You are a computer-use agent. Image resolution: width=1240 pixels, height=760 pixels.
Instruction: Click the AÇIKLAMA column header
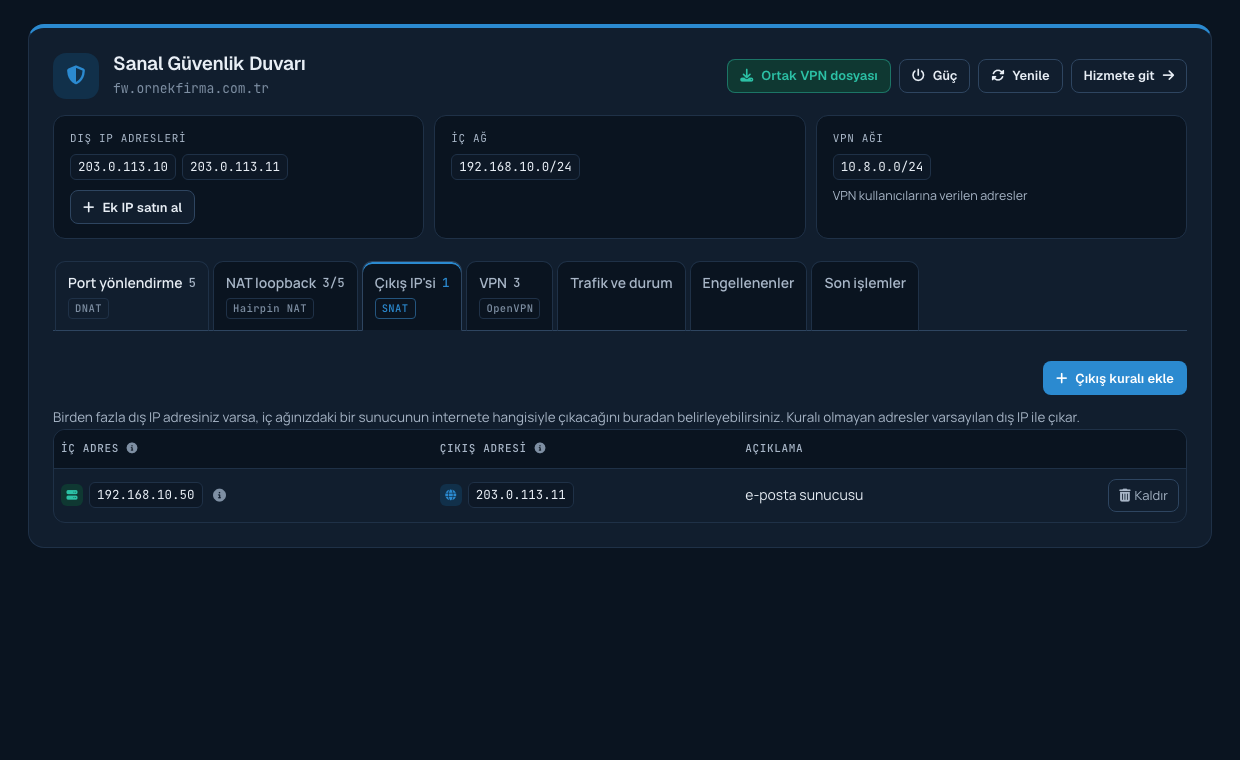click(774, 448)
